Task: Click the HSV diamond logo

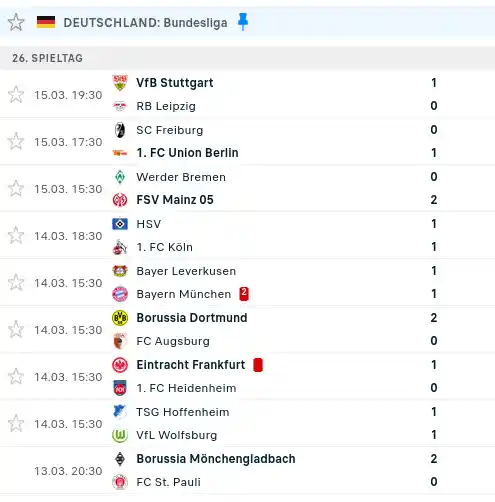Action: pos(120,224)
